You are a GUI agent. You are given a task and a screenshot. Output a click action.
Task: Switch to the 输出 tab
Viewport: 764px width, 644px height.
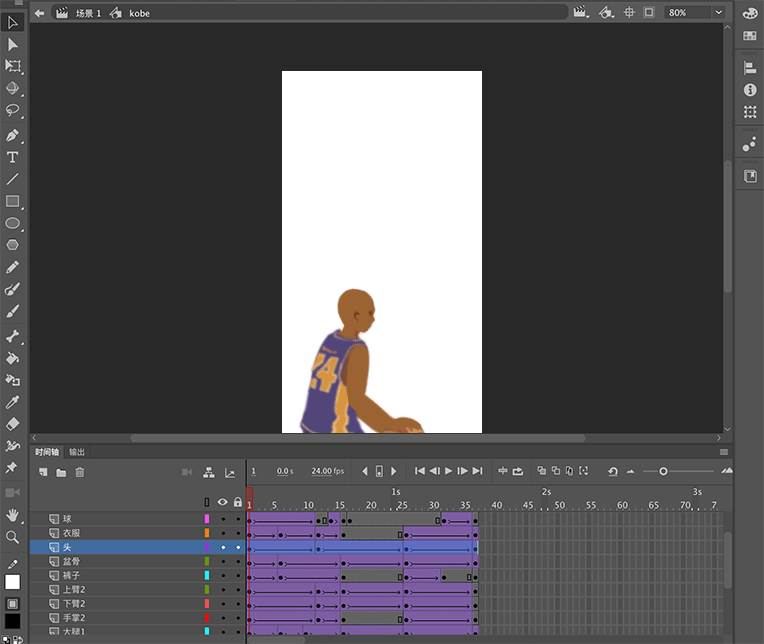(77, 452)
